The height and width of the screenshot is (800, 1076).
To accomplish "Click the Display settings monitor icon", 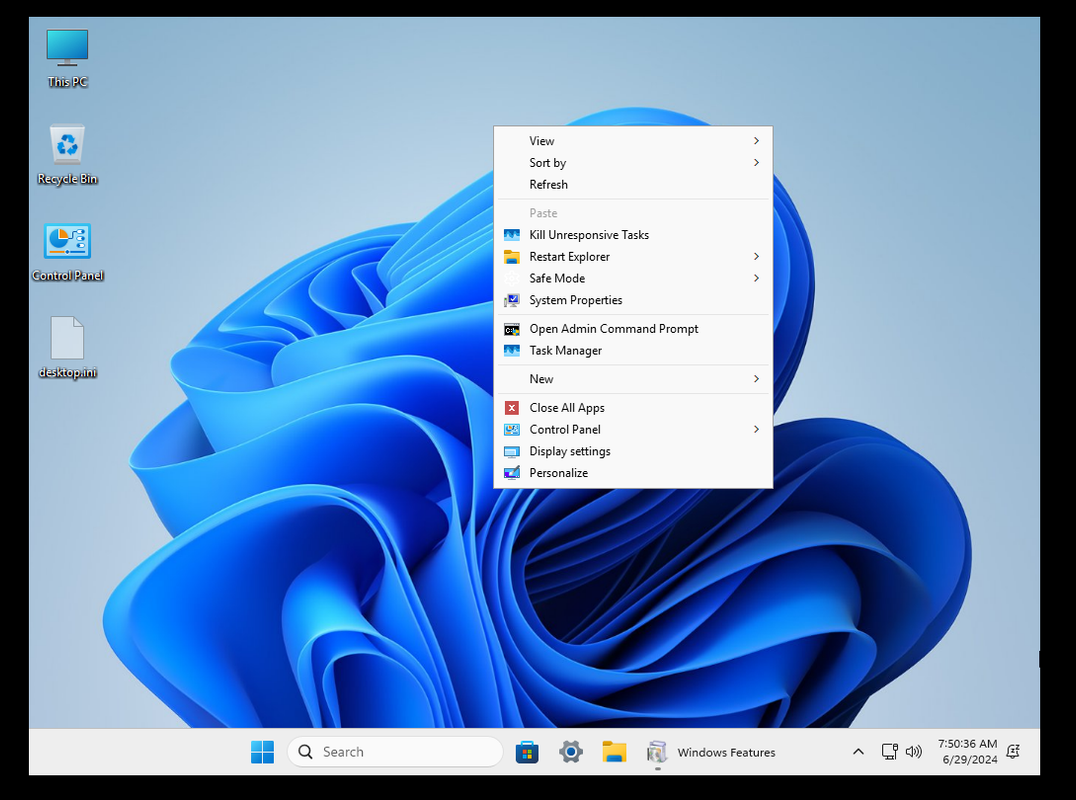I will pyautogui.click(x=512, y=451).
